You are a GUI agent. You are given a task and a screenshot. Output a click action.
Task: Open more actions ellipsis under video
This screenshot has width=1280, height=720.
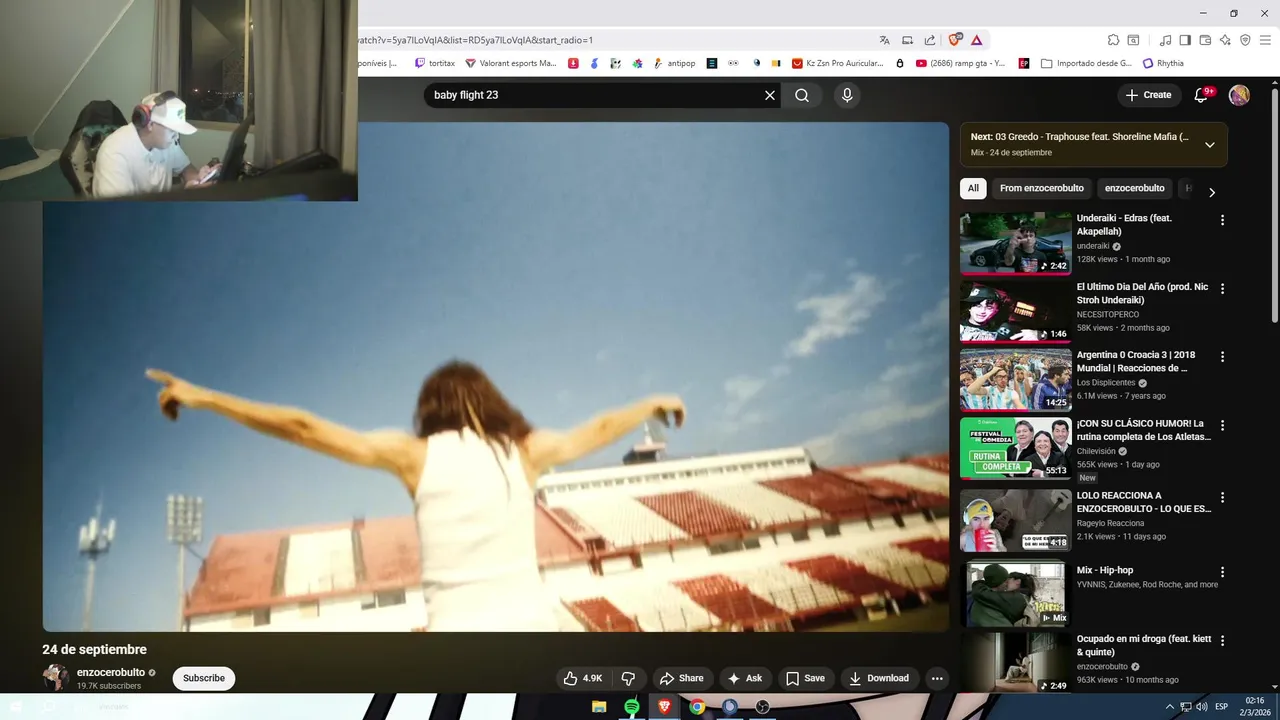(x=937, y=678)
